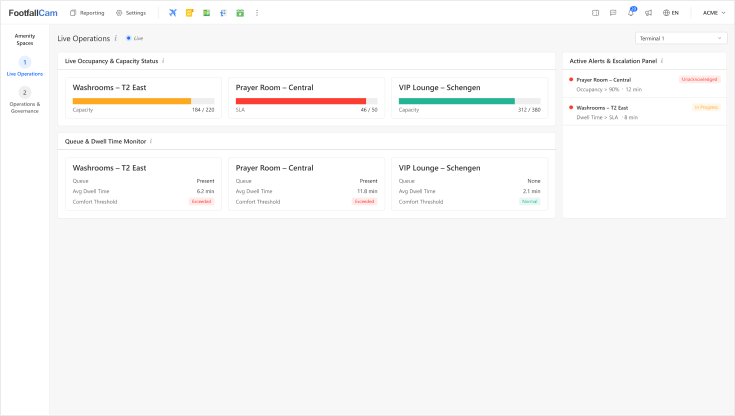Screen dimensions: 735x416
Task: Open the ACME account dropdown
Action: (714, 13)
